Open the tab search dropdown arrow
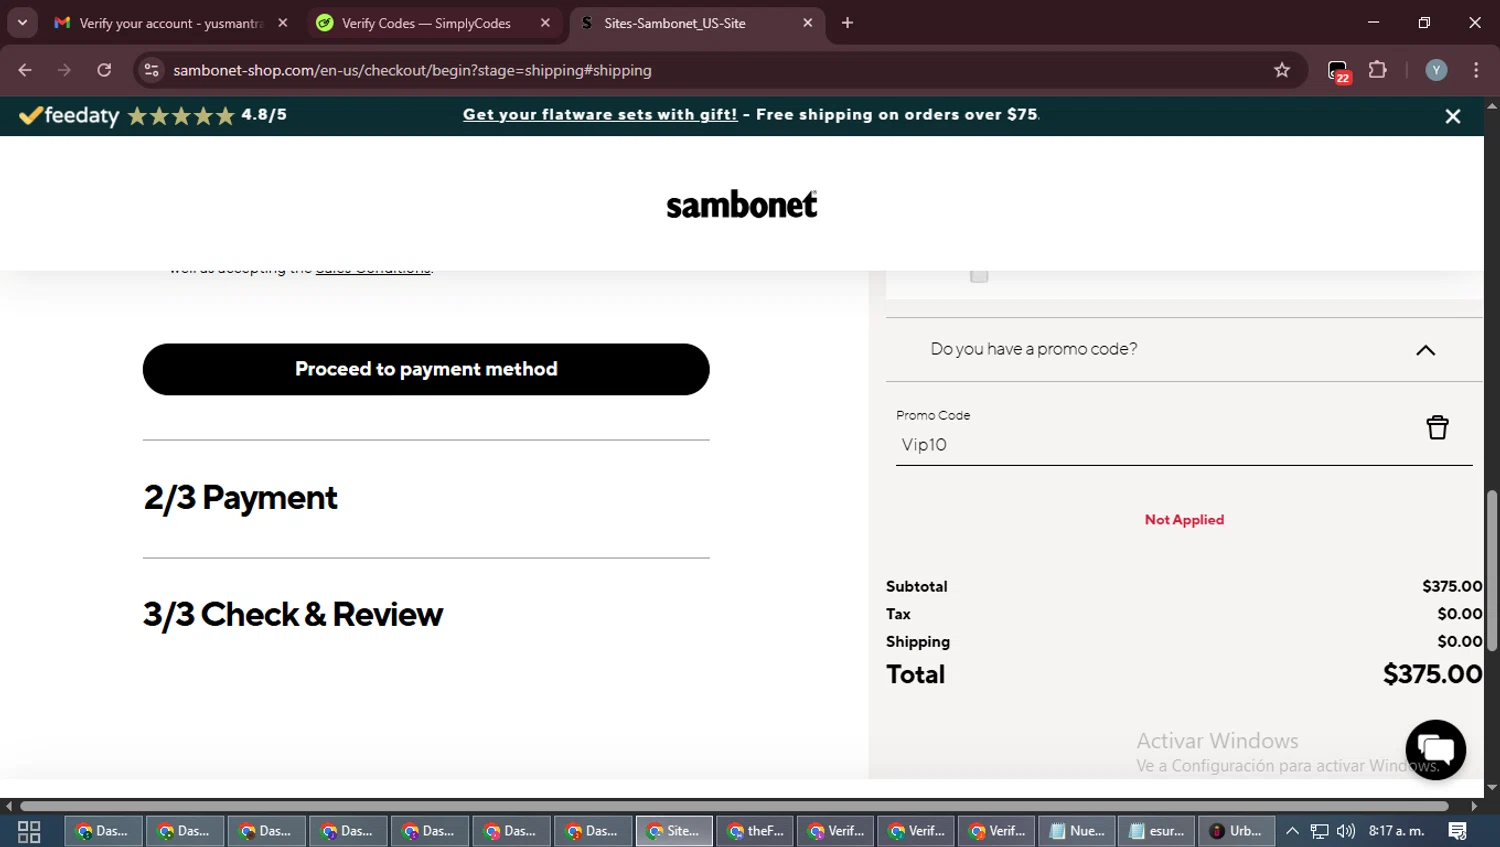The width and height of the screenshot is (1500, 847). (22, 22)
